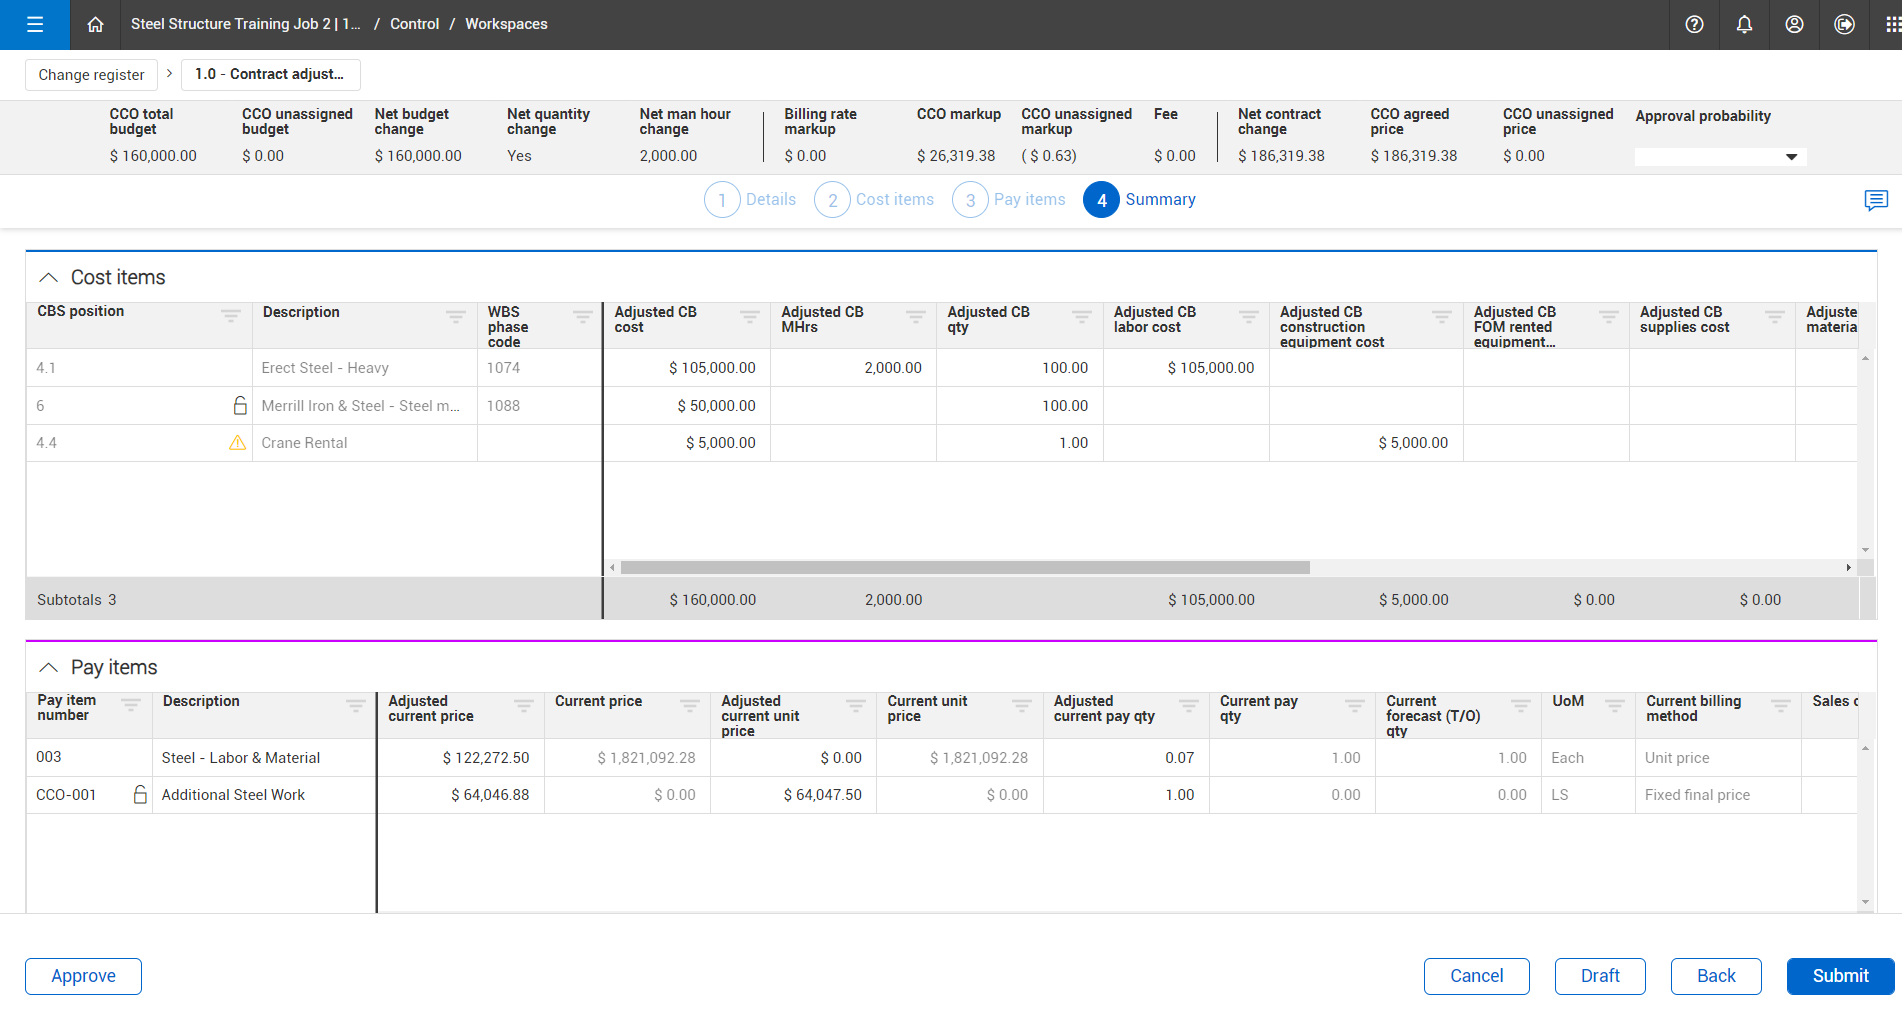Open filter for CBS position column
Screen dimensions: 1902x1014
click(230, 315)
